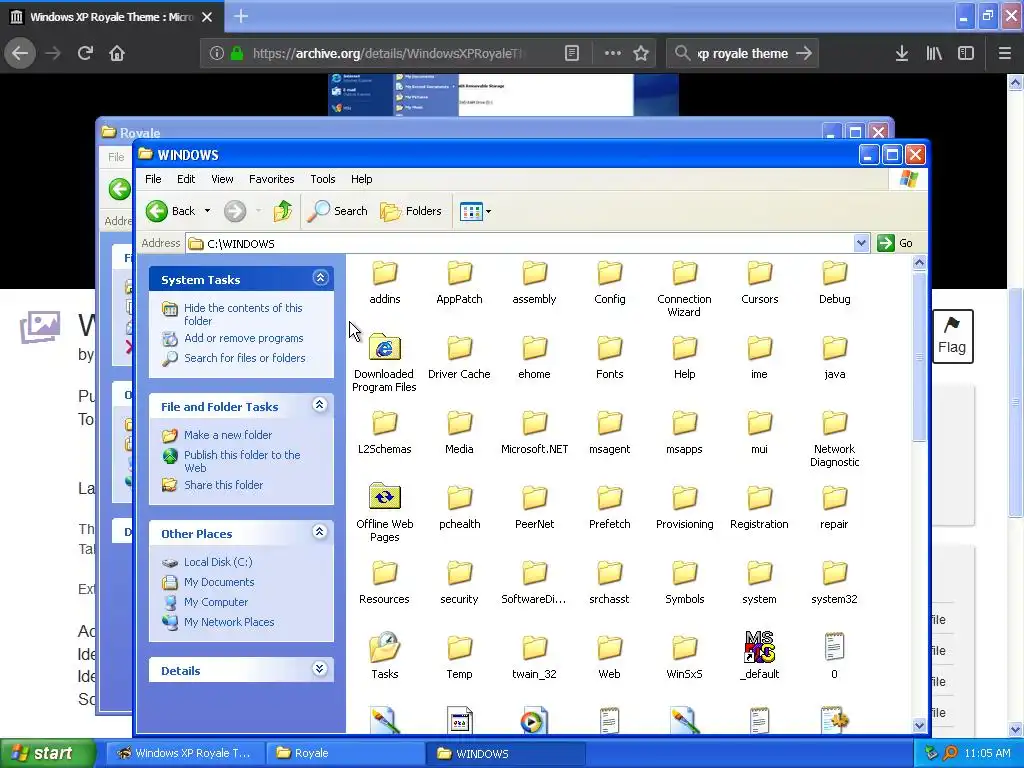This screenshot has width=1024, height=768.
Task: Click the Views toolbar icon
Action: [x=470, y=211]
